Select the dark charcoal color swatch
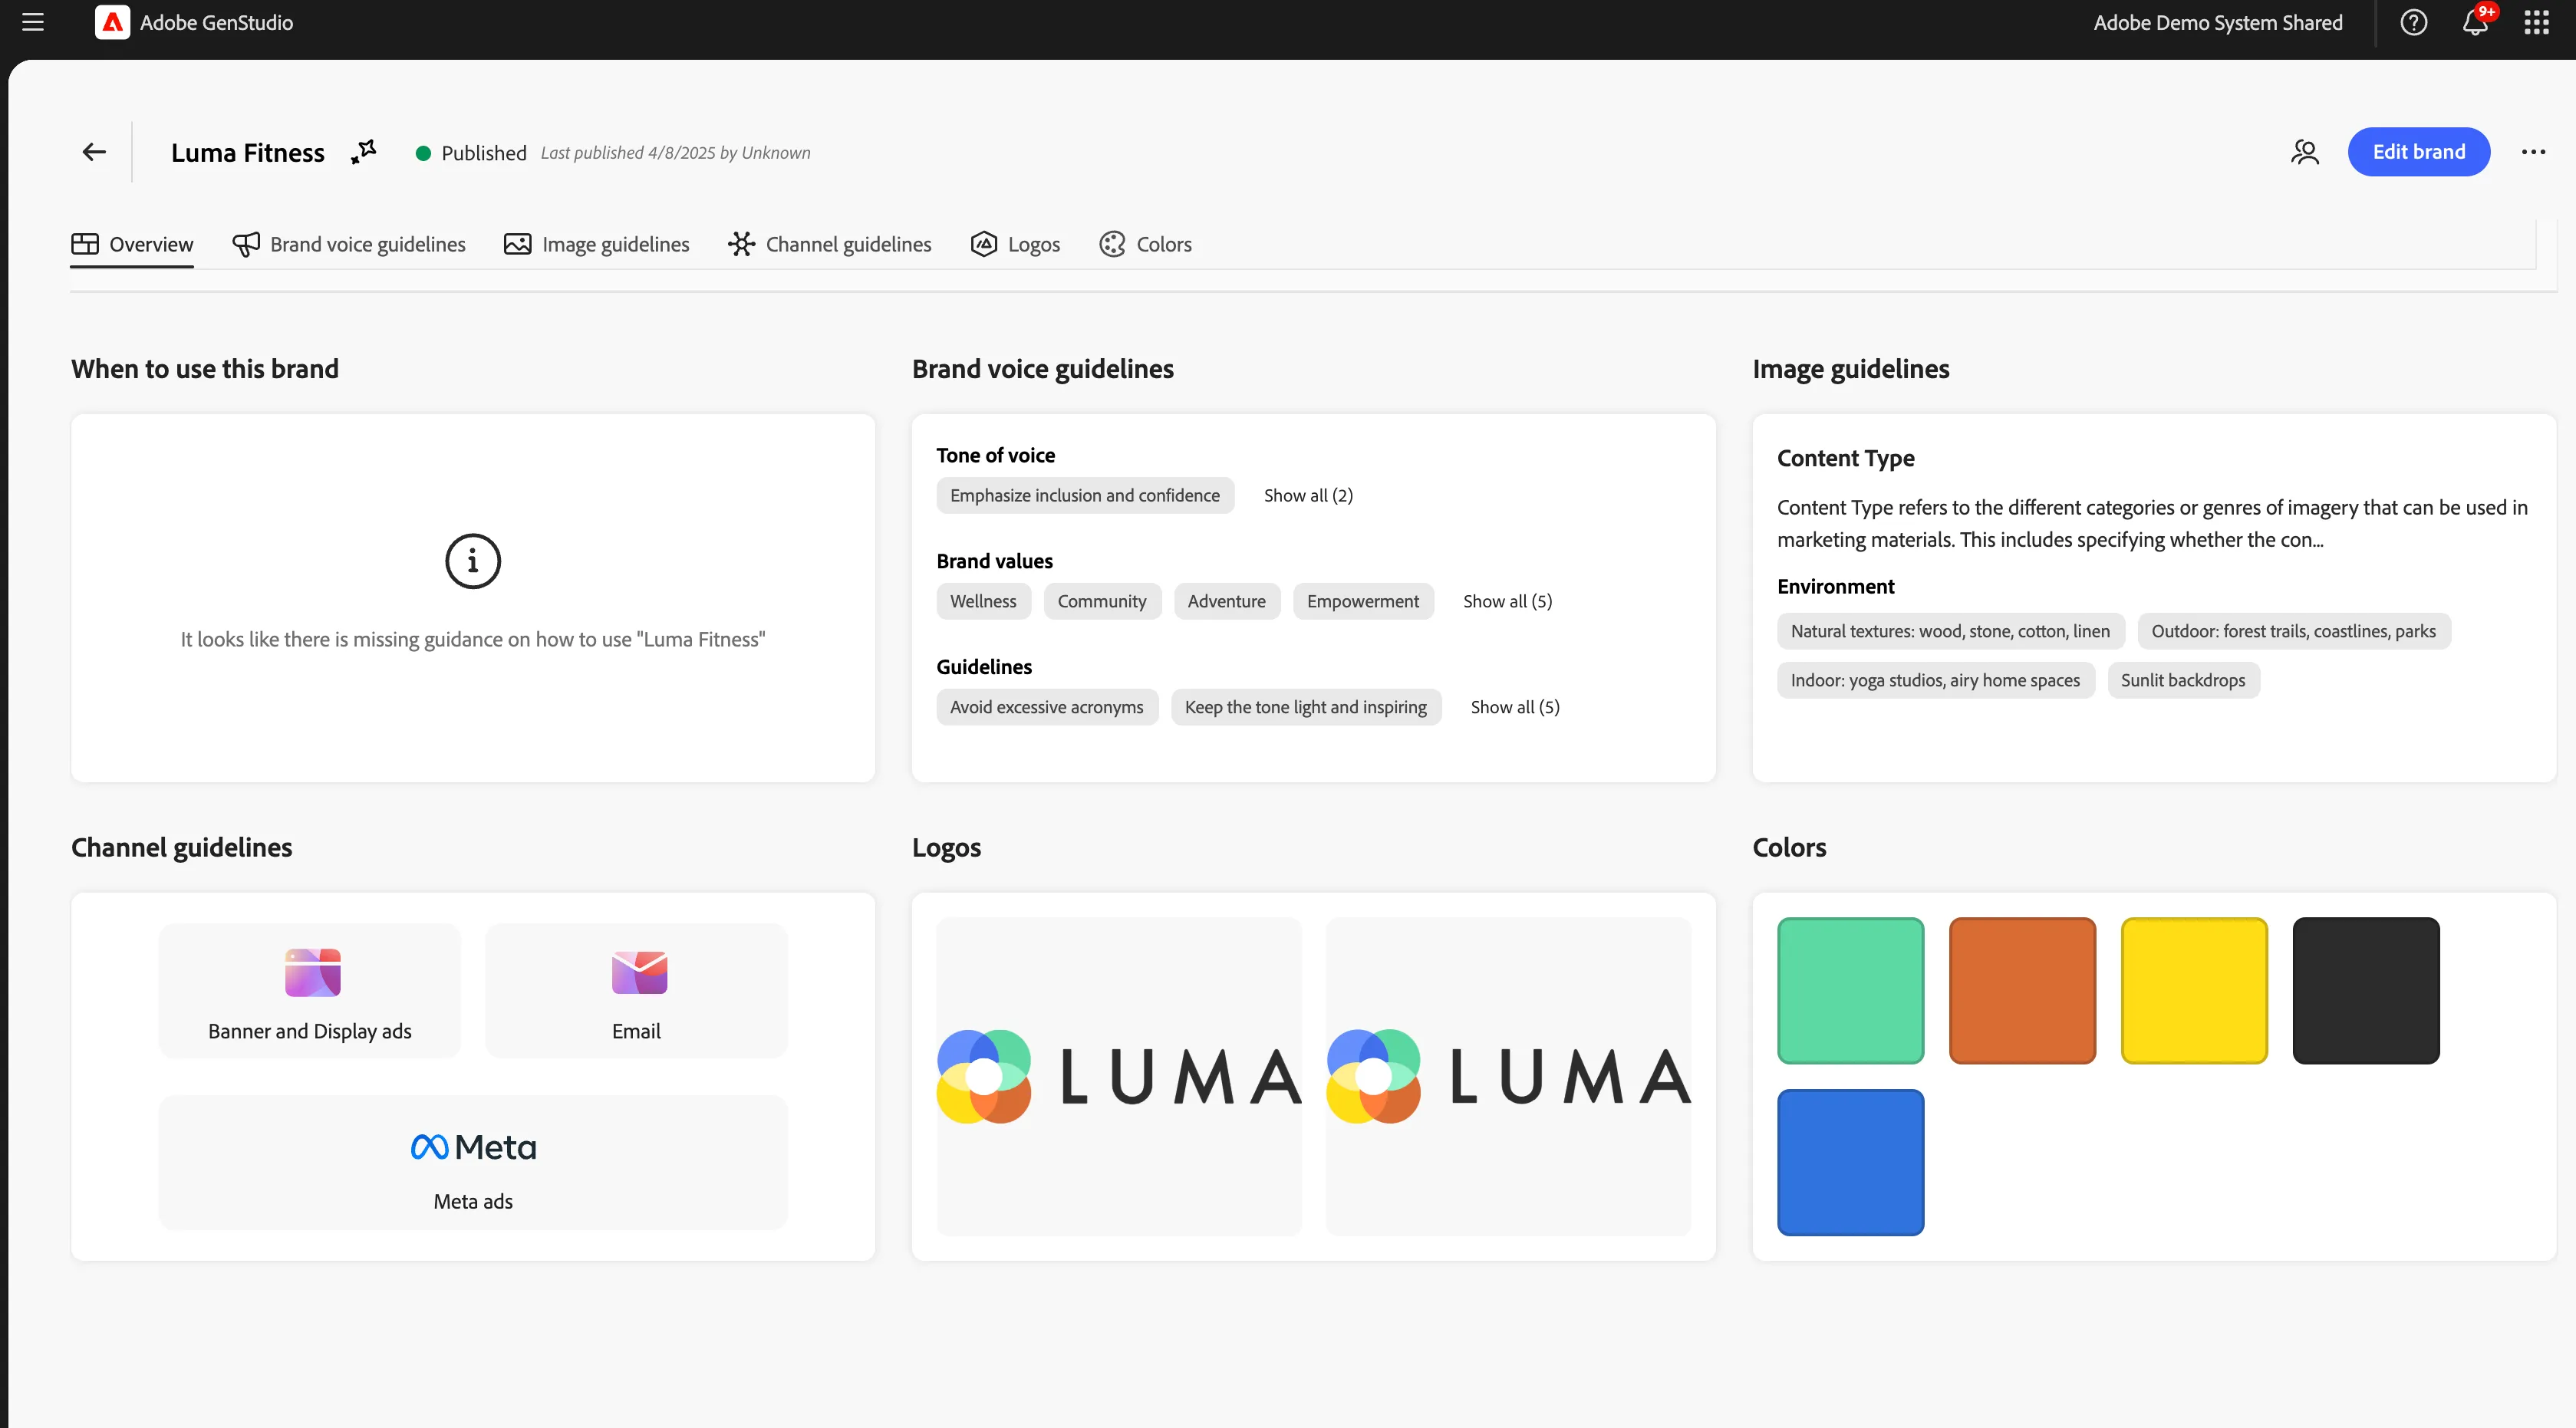 [2366, 990]
